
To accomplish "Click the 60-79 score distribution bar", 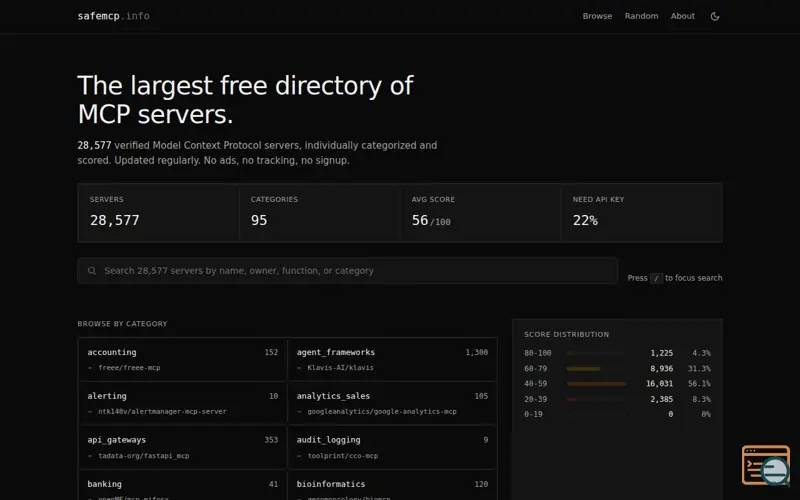I will pos(596,368).
